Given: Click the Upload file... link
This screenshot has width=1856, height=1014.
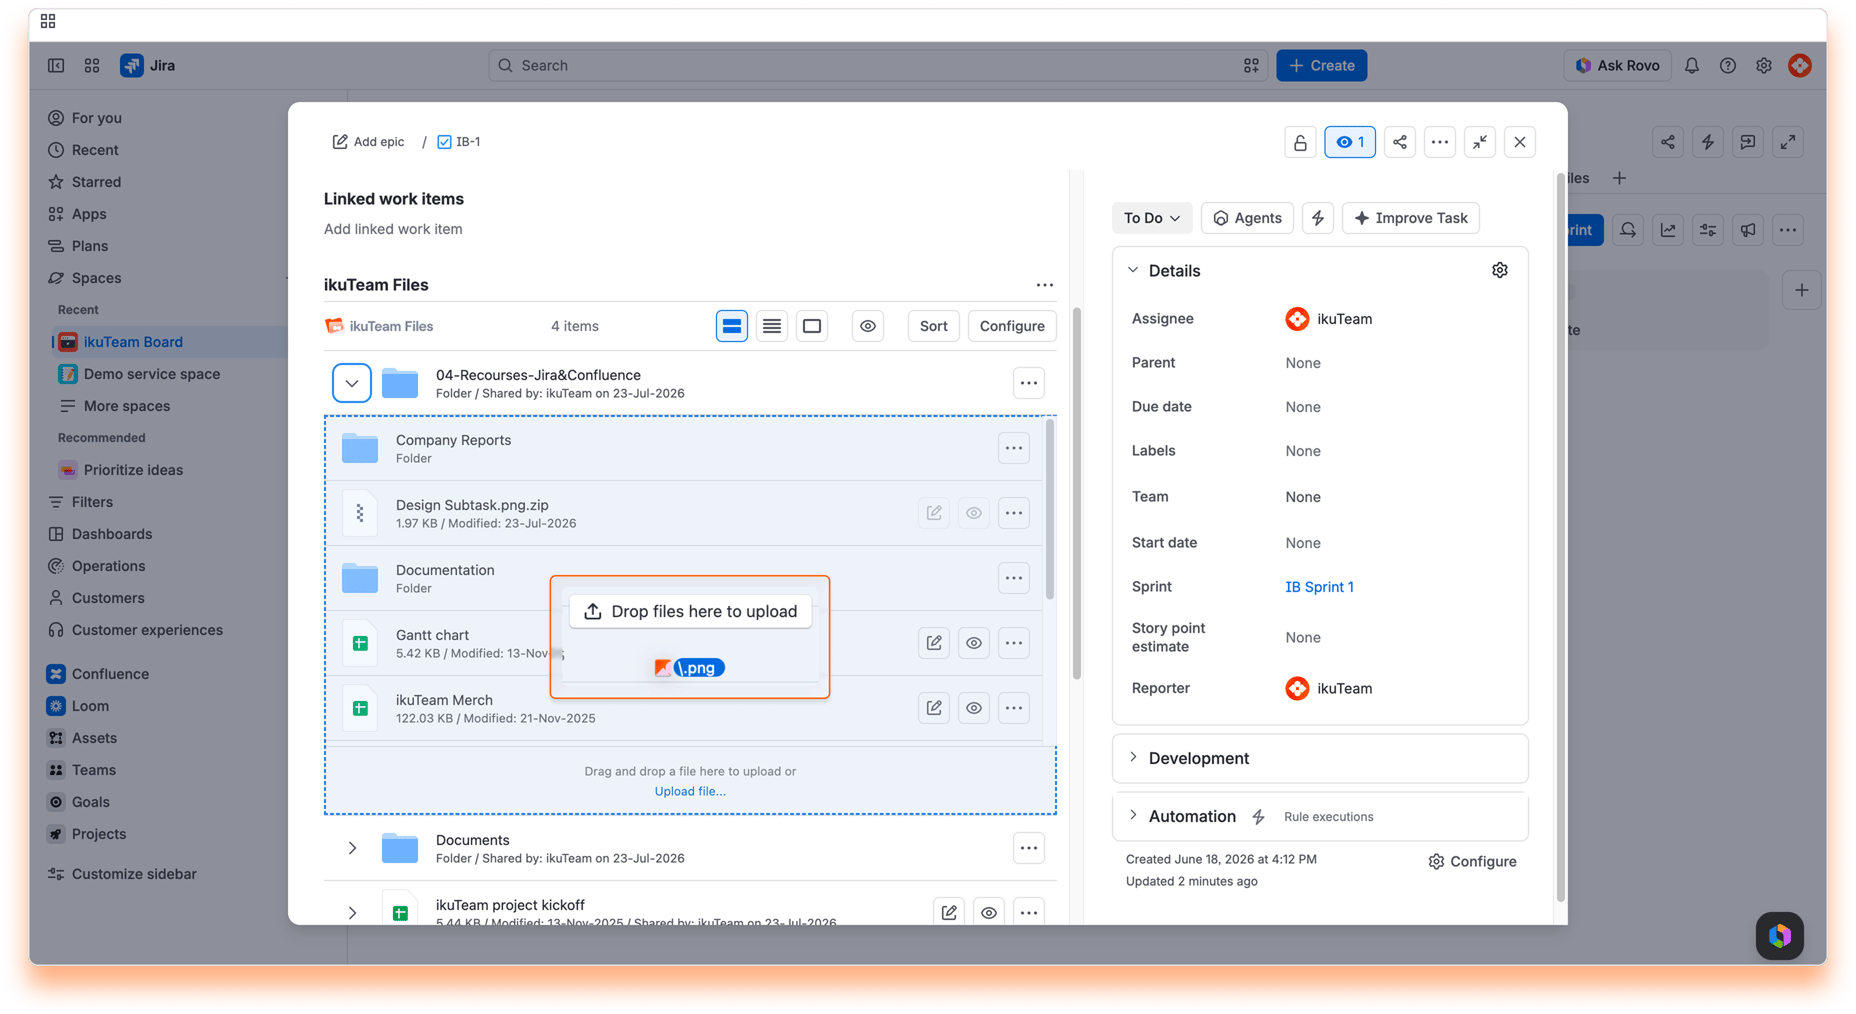Looking at the screenshot, I should (690, 791).
